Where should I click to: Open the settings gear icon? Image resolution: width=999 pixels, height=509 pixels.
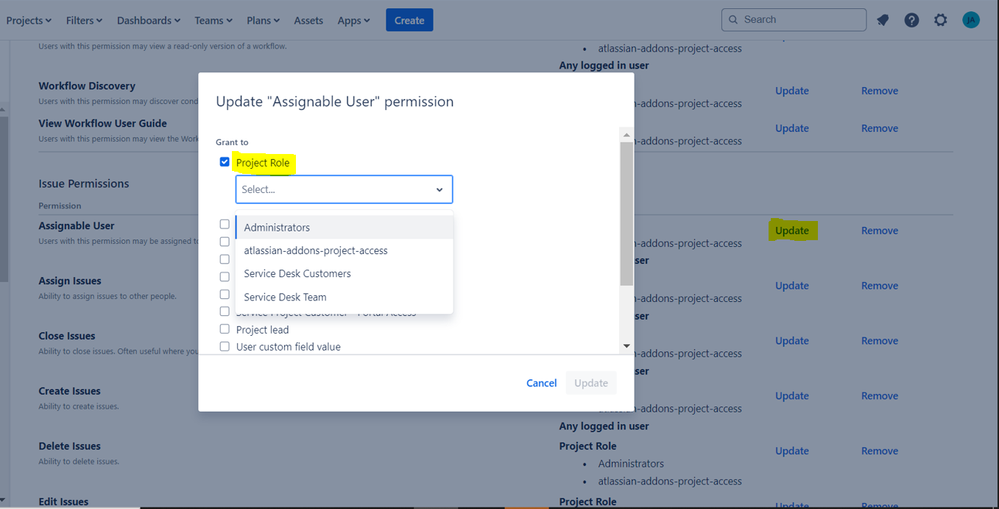[x=940, y=20]
